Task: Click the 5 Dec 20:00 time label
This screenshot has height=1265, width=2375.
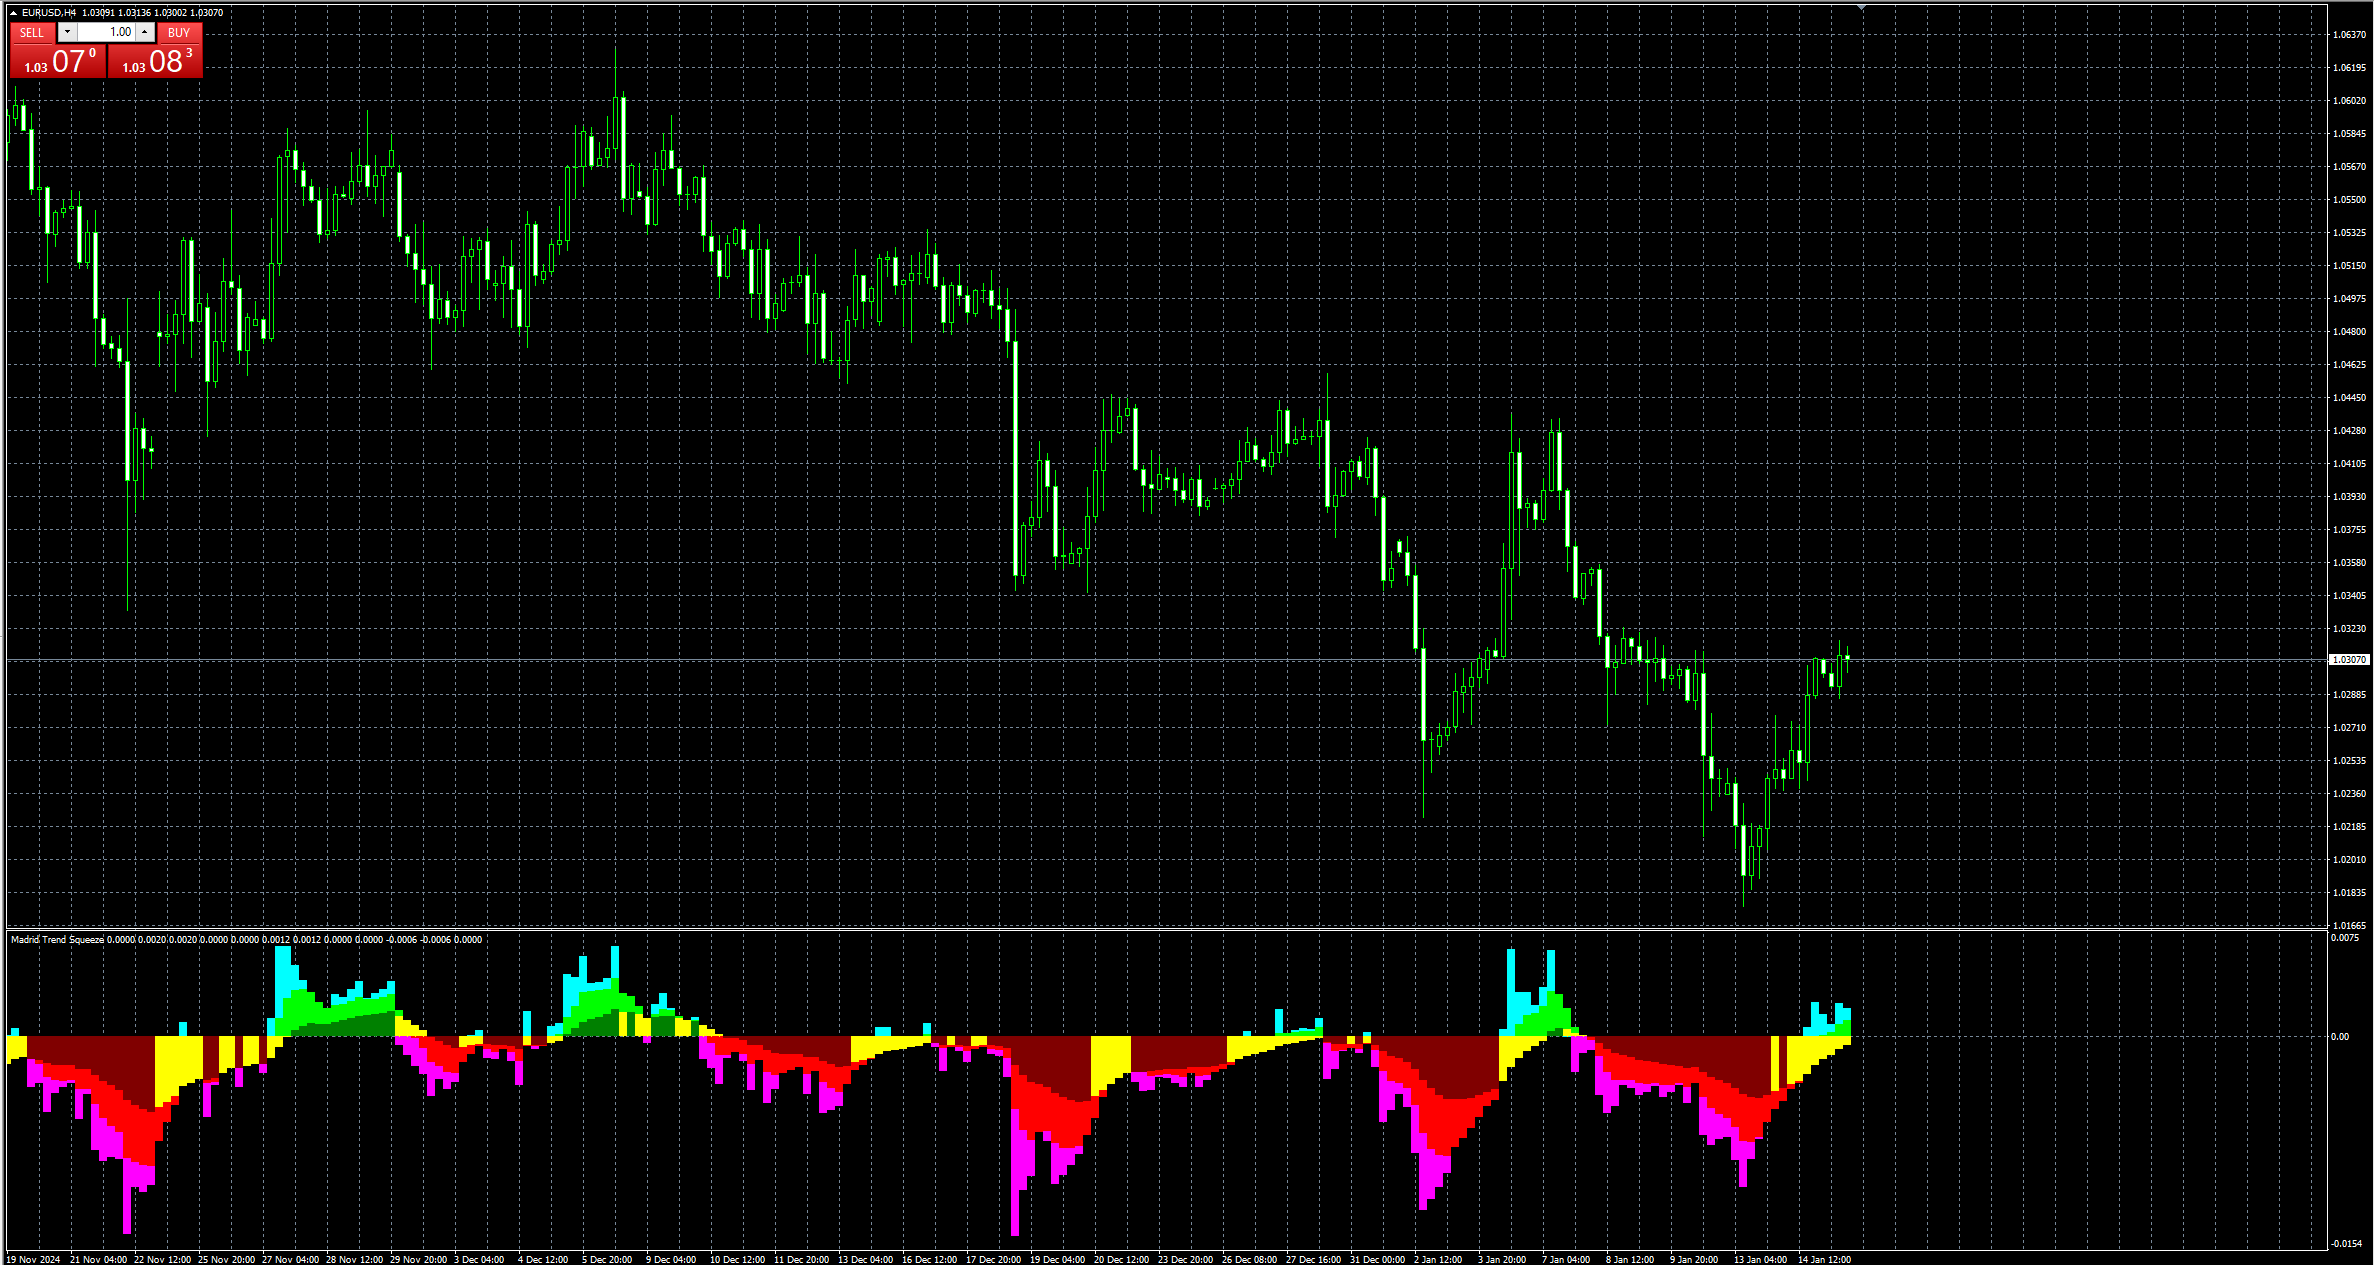Action: point(607,1260)
